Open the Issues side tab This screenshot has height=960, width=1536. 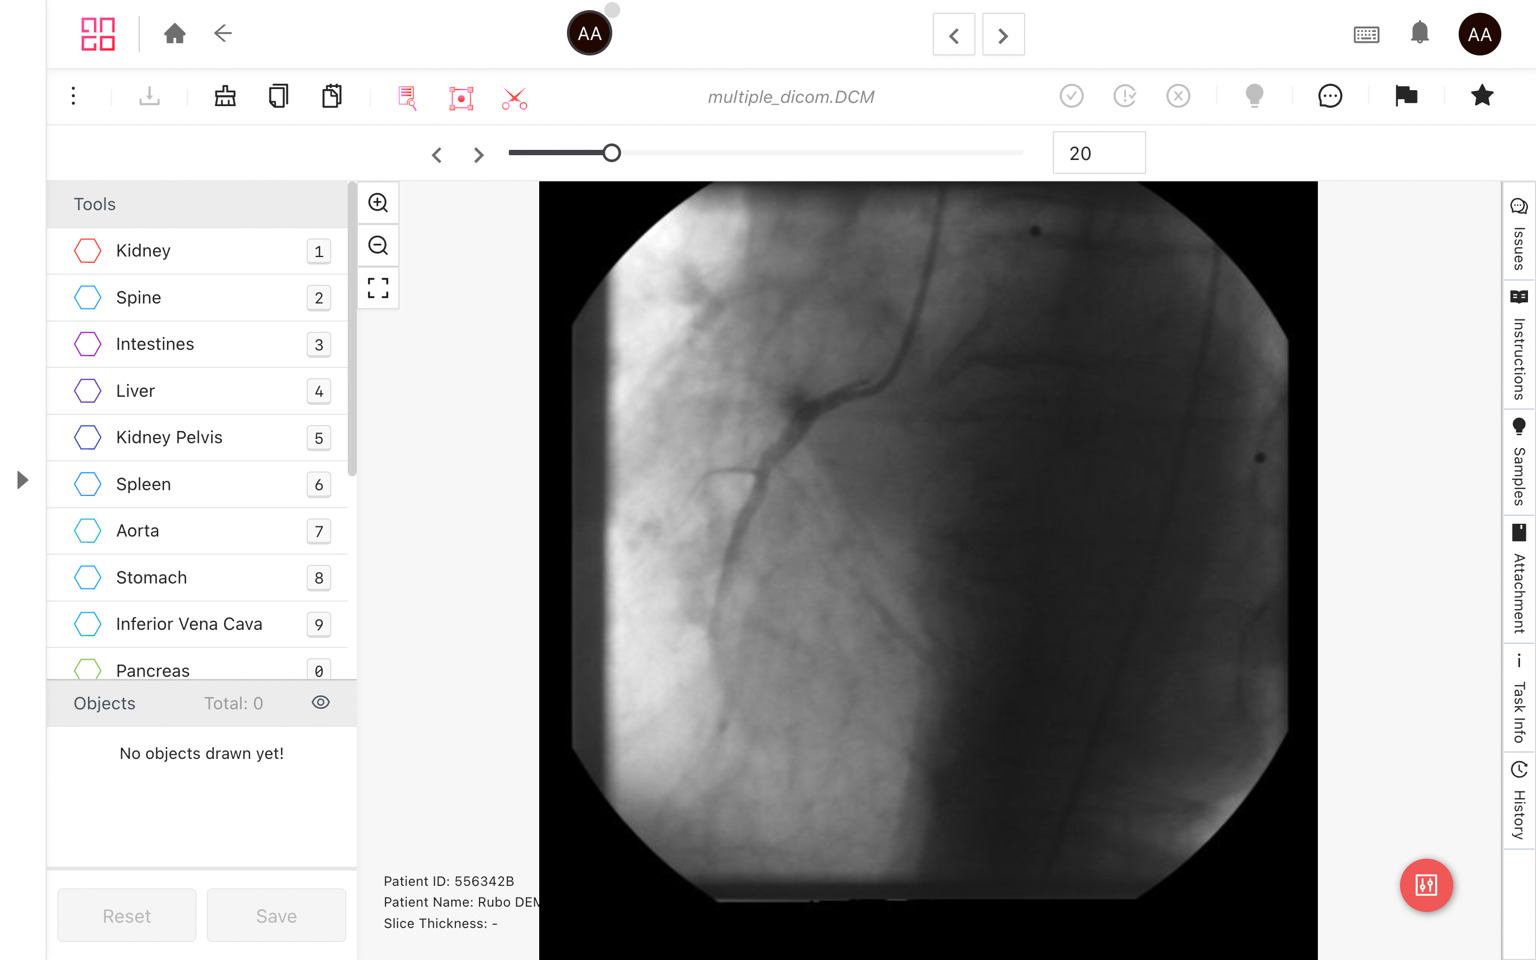[1519, 232]
